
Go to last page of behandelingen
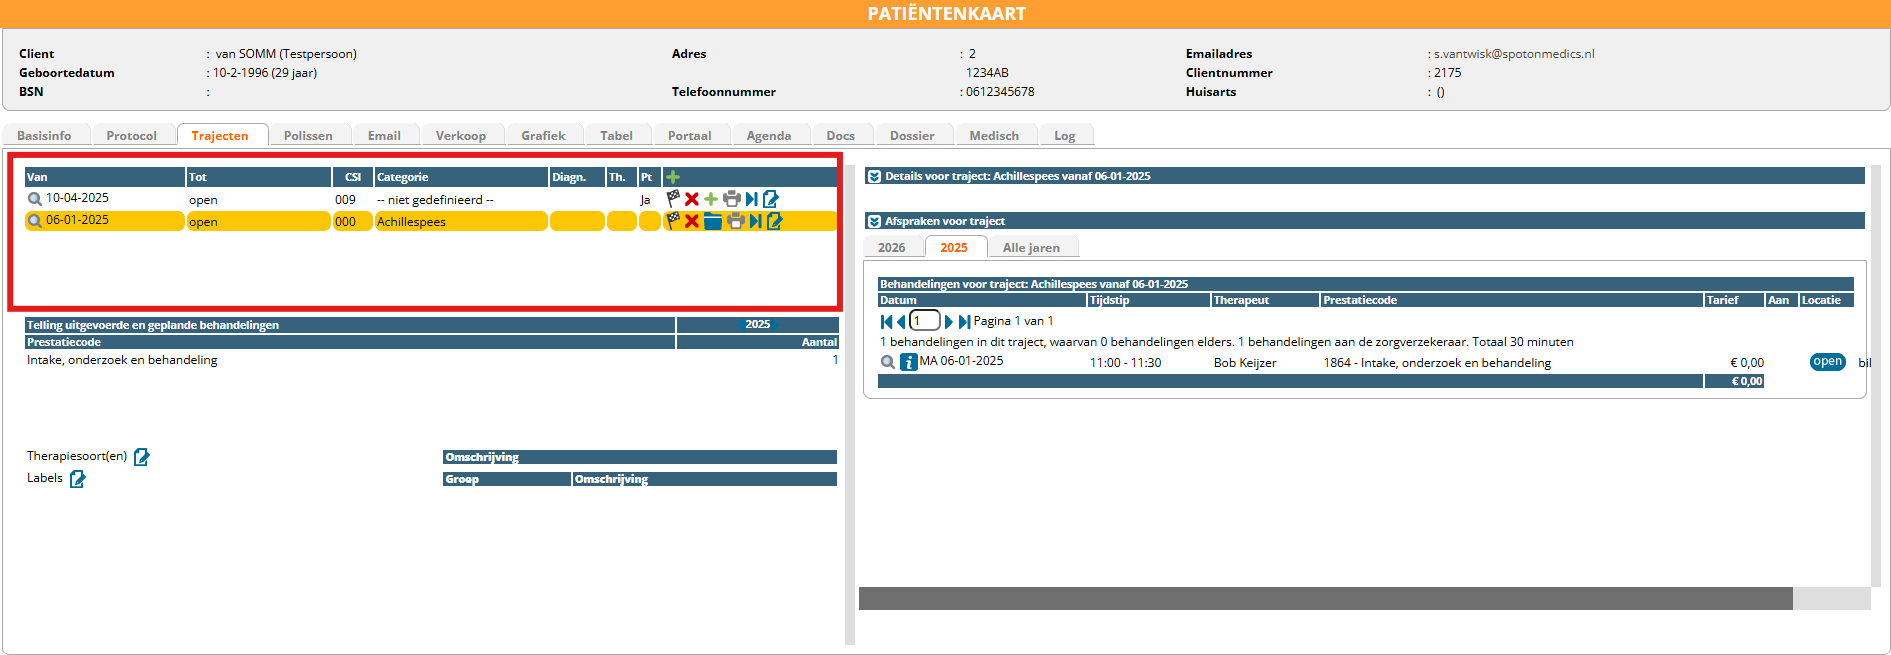point(964,321)
